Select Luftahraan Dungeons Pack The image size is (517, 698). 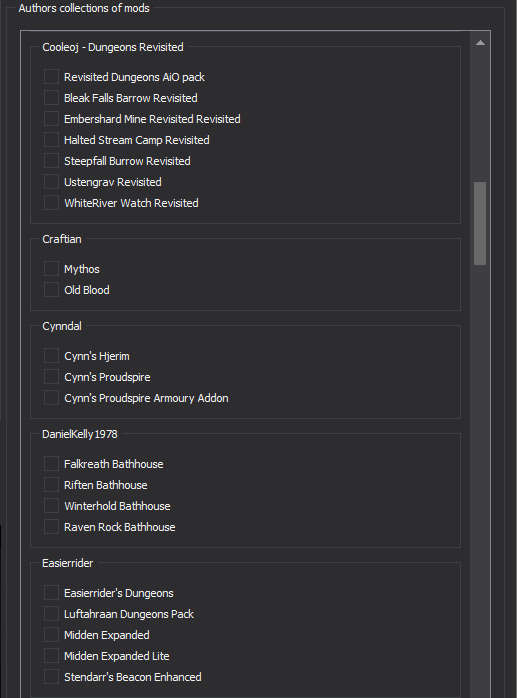pyautogui.click(x=51, y=613)
